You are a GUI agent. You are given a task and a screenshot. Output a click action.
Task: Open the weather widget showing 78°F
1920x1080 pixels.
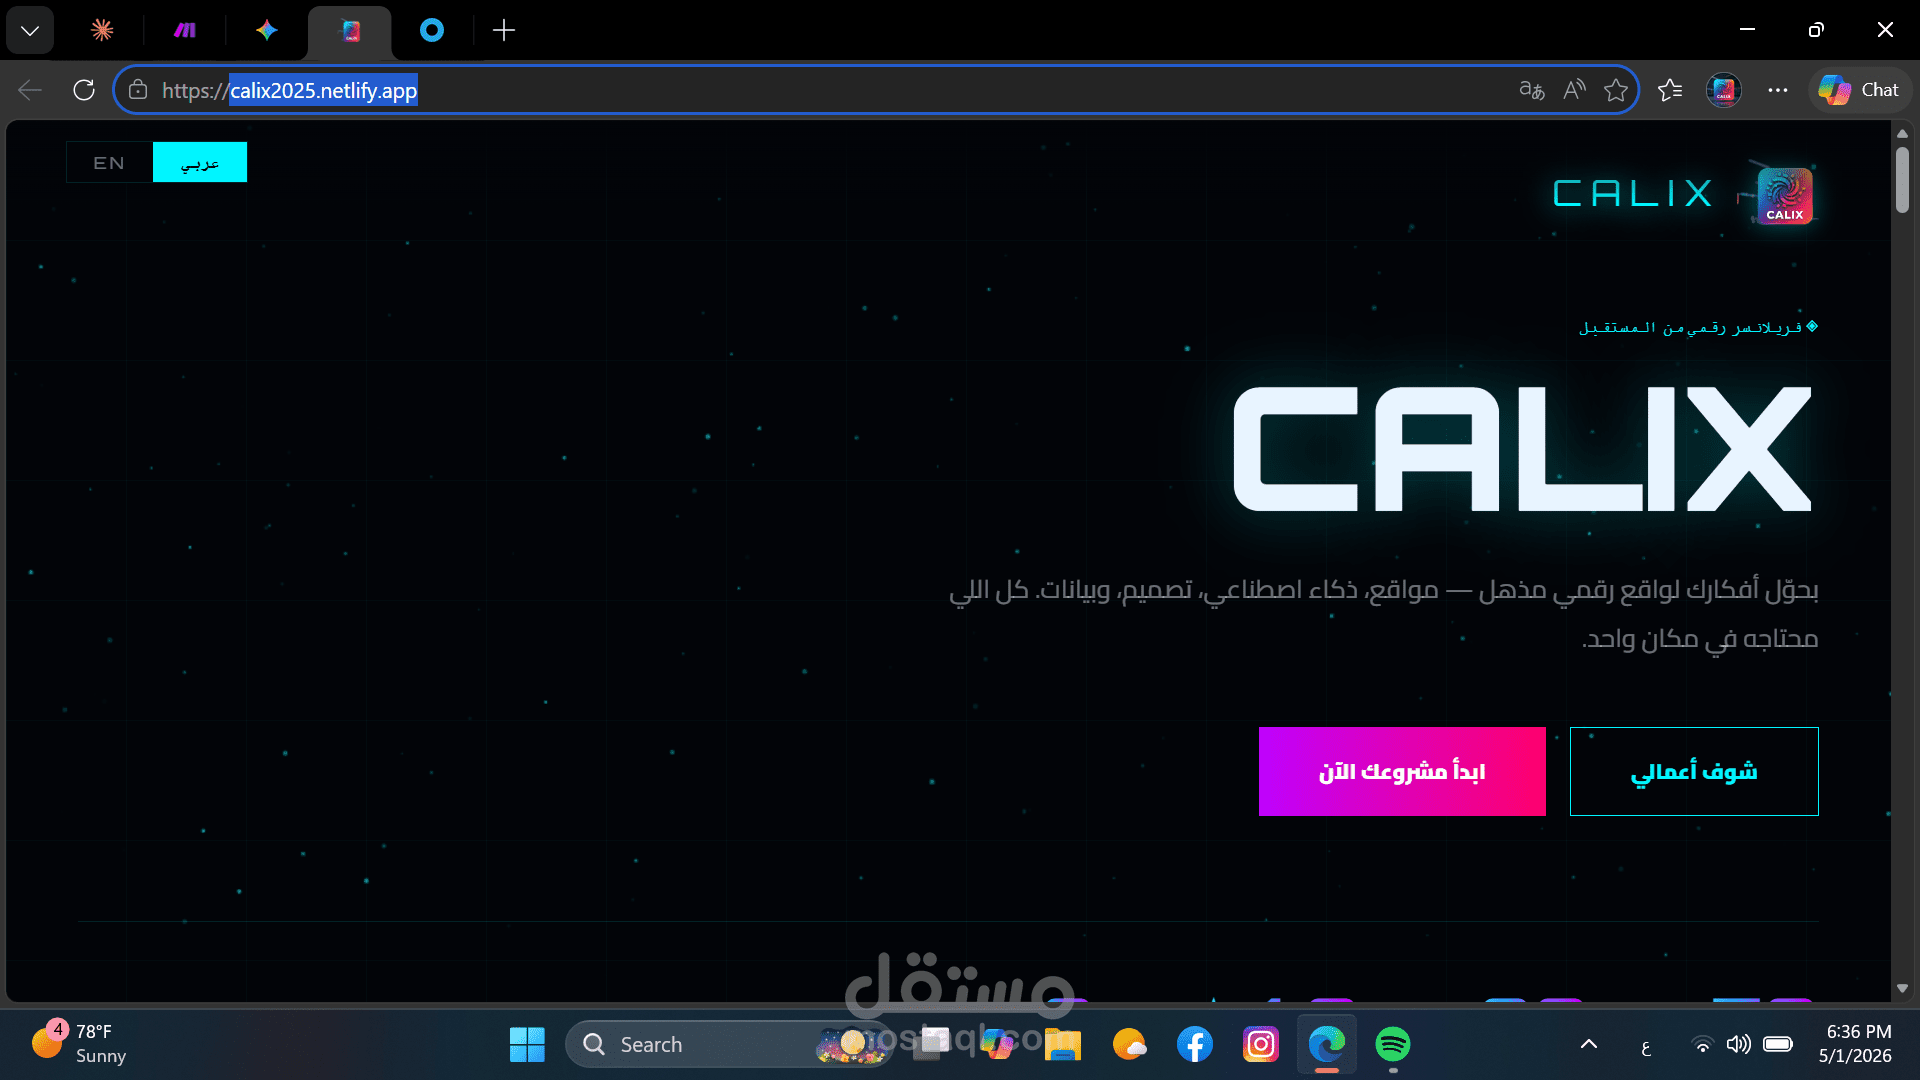coord(80,1043)
